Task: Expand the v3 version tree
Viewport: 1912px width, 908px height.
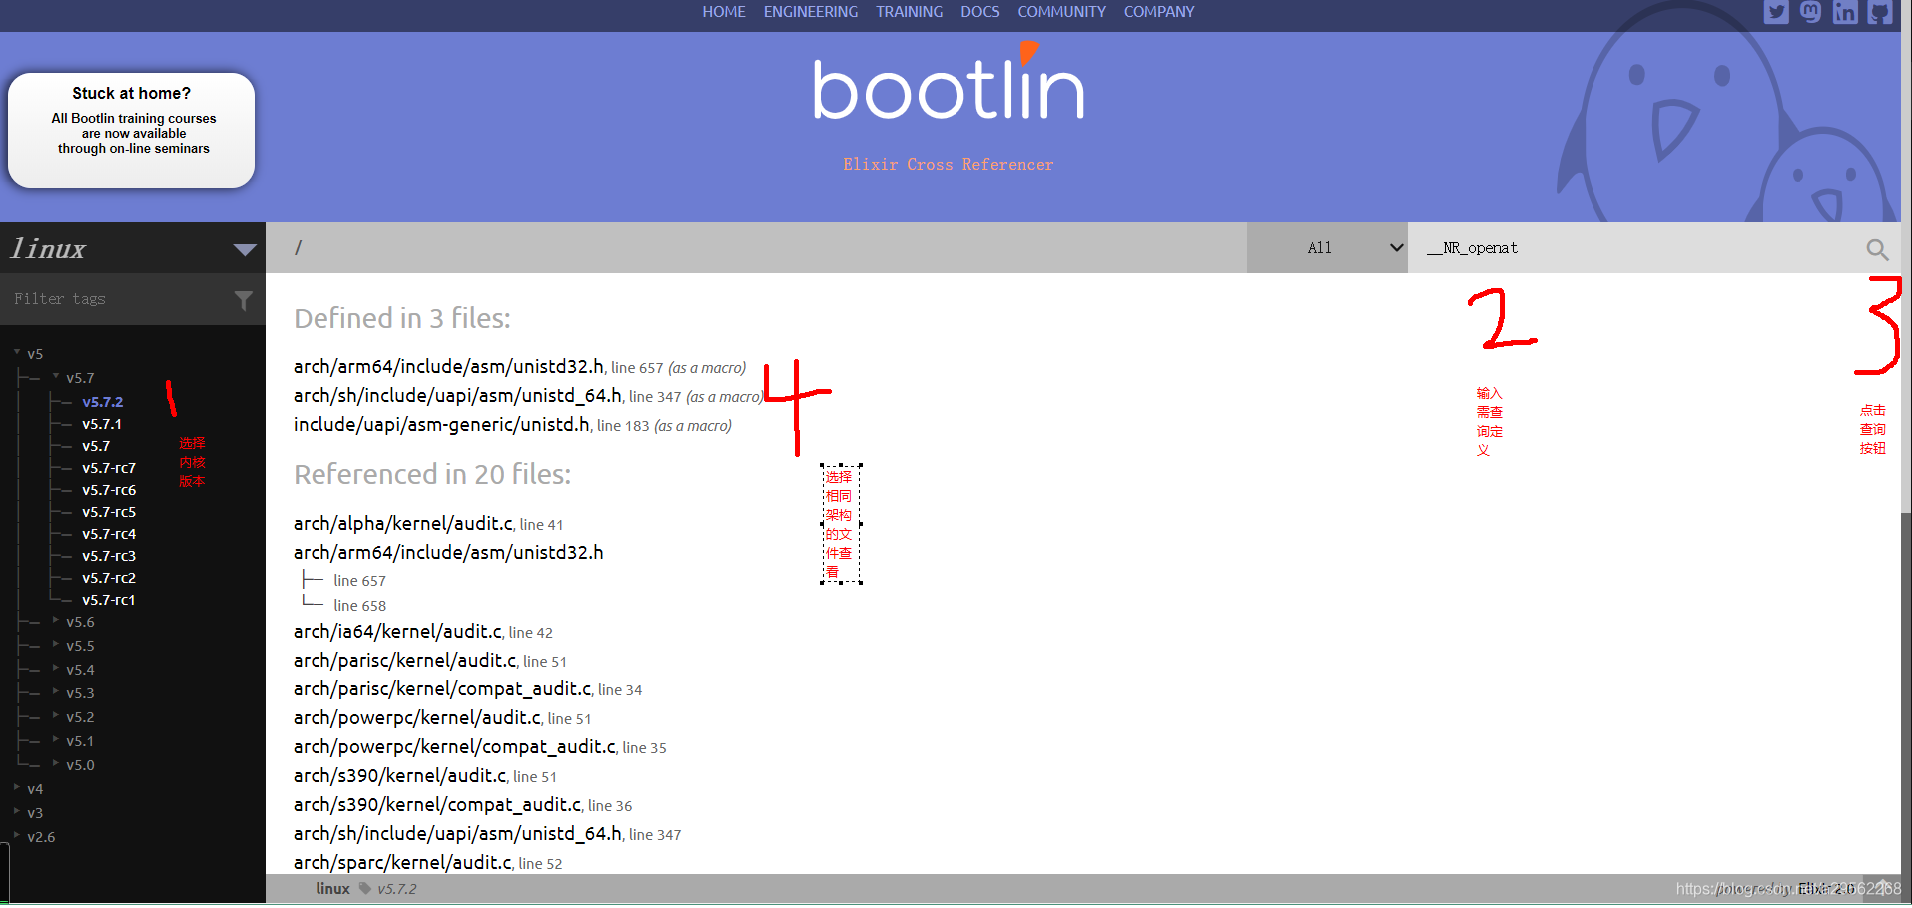Action: (x=17, y=812)
